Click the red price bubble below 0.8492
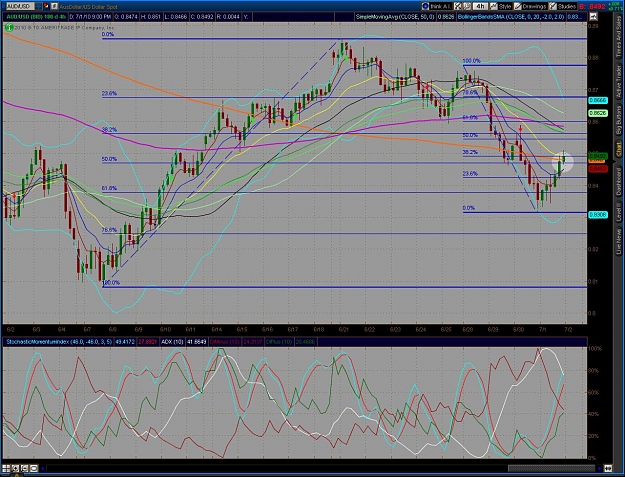The height and width of the screenshot is (477, 625). (x=598, y=169)
